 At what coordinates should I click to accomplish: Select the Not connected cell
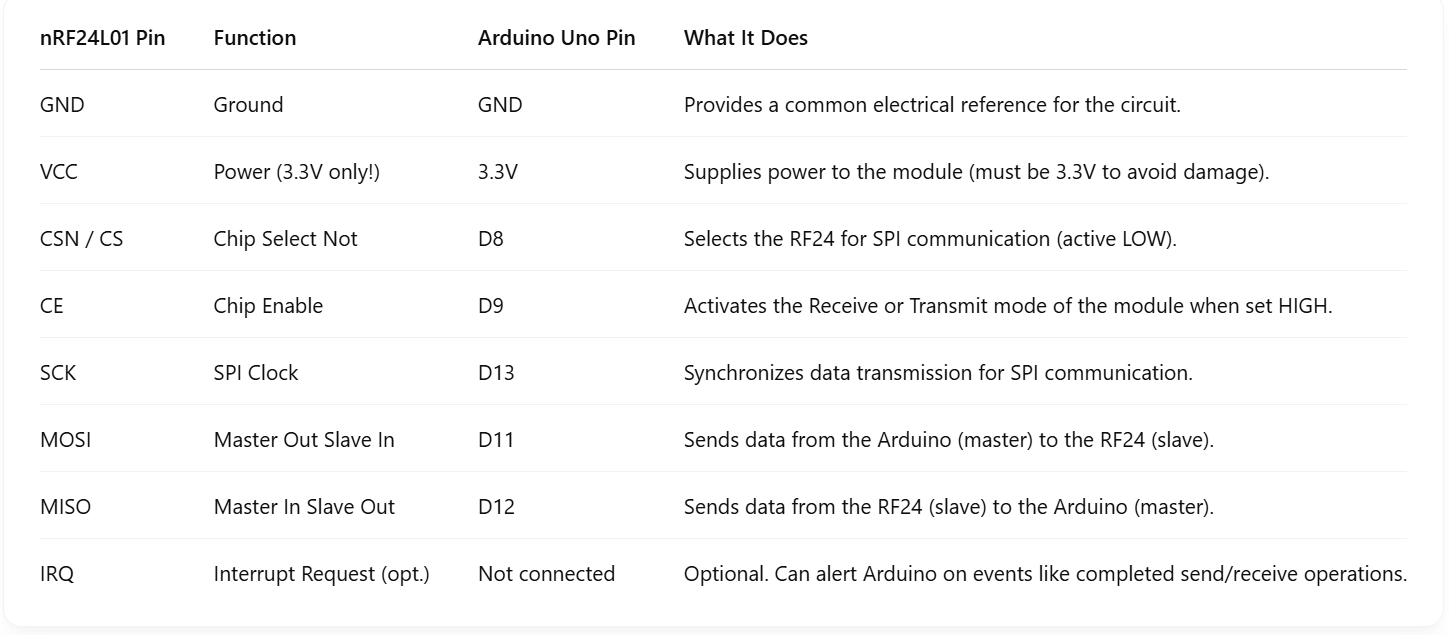[547, 574]
